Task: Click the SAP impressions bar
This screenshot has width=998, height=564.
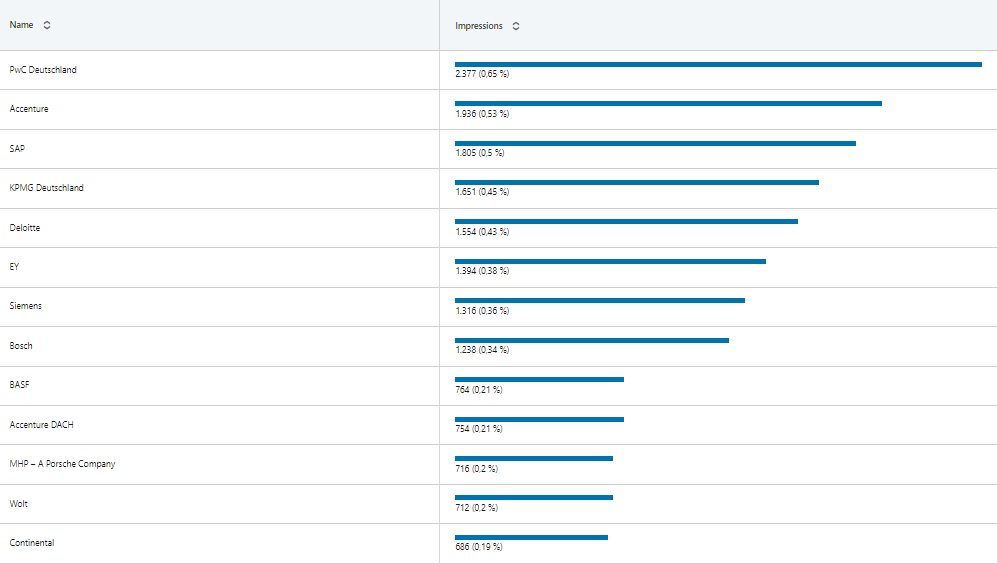Action: [655, 143]
